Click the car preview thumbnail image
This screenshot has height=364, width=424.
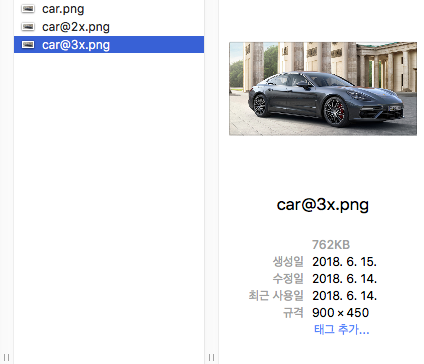(x=323, y=89)
